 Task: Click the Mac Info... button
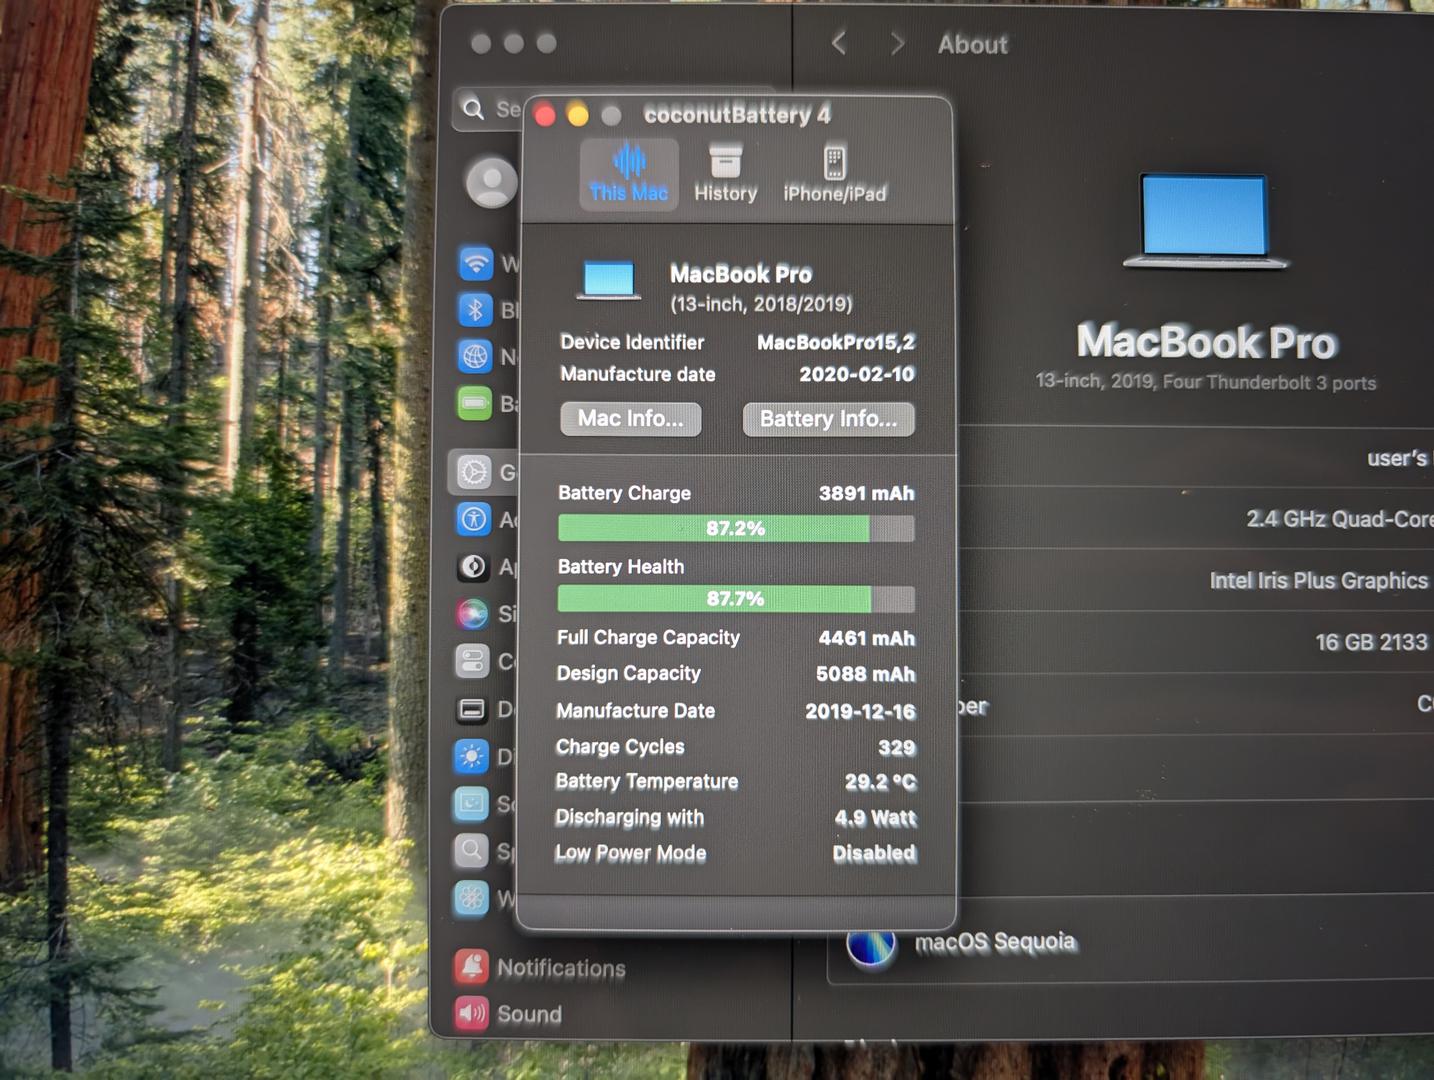631,419
